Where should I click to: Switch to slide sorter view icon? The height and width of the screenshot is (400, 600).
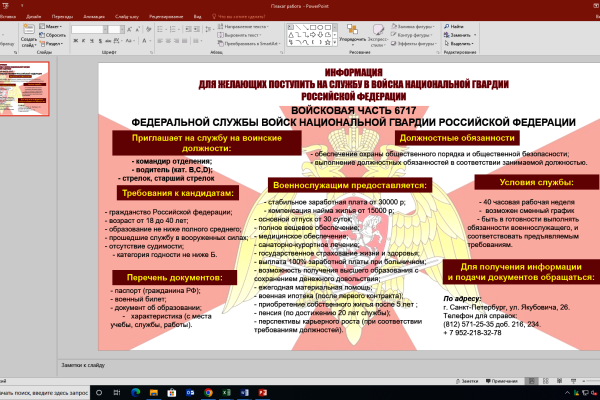click(x=546, y=381)
